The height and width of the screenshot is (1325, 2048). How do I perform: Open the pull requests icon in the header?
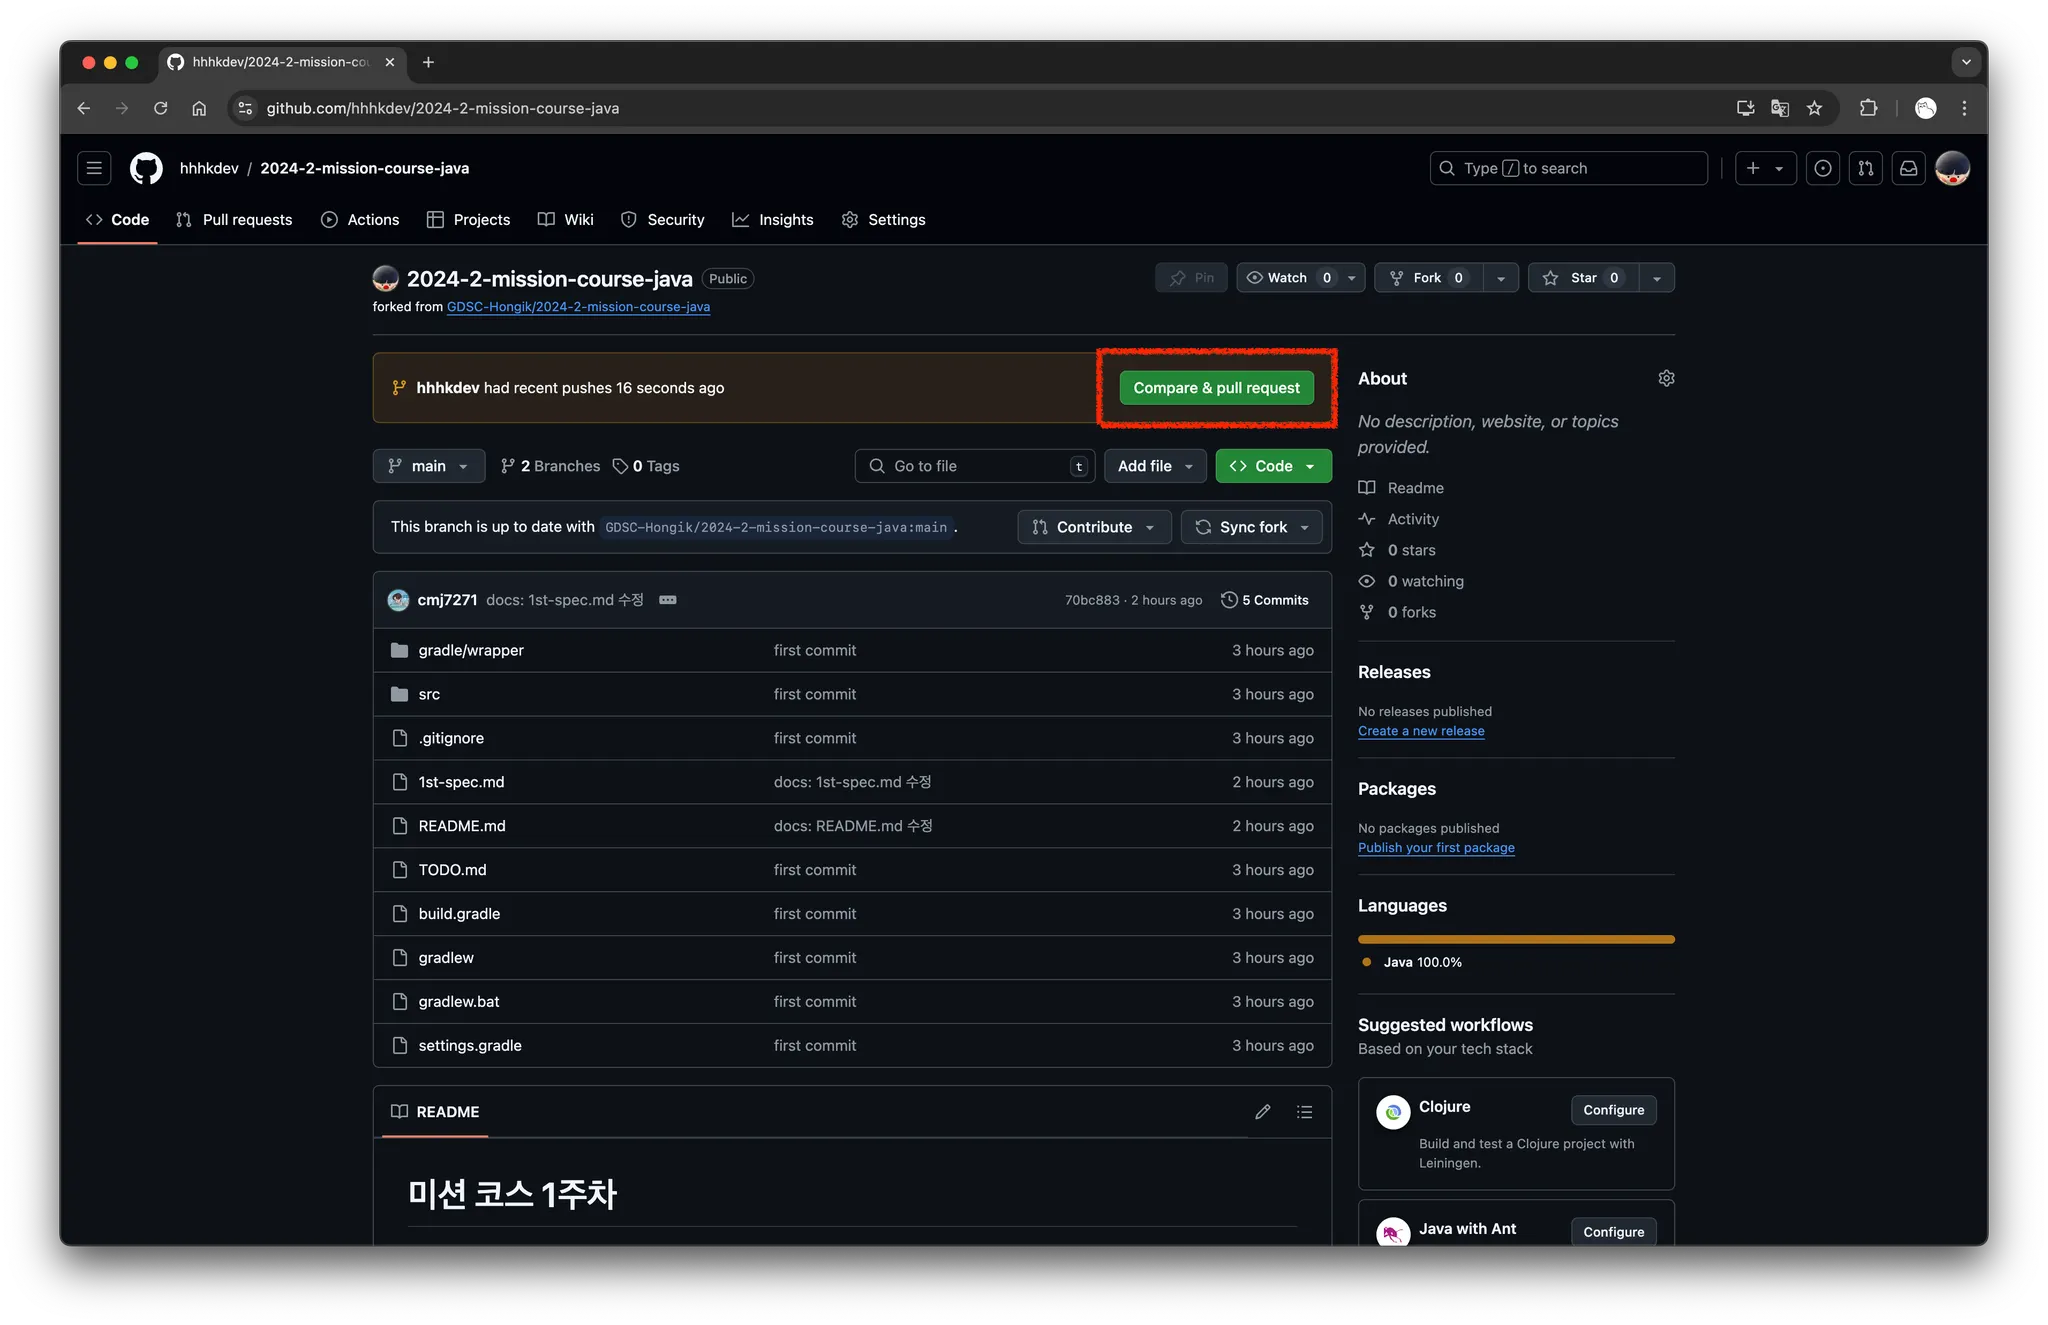tap(1866, 168)
